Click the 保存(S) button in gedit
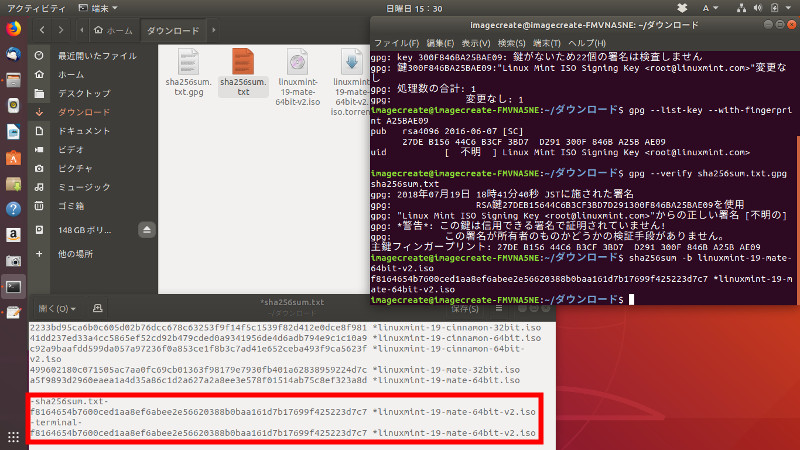The width and height of the screenshot is (800, 450). point(464,309)
